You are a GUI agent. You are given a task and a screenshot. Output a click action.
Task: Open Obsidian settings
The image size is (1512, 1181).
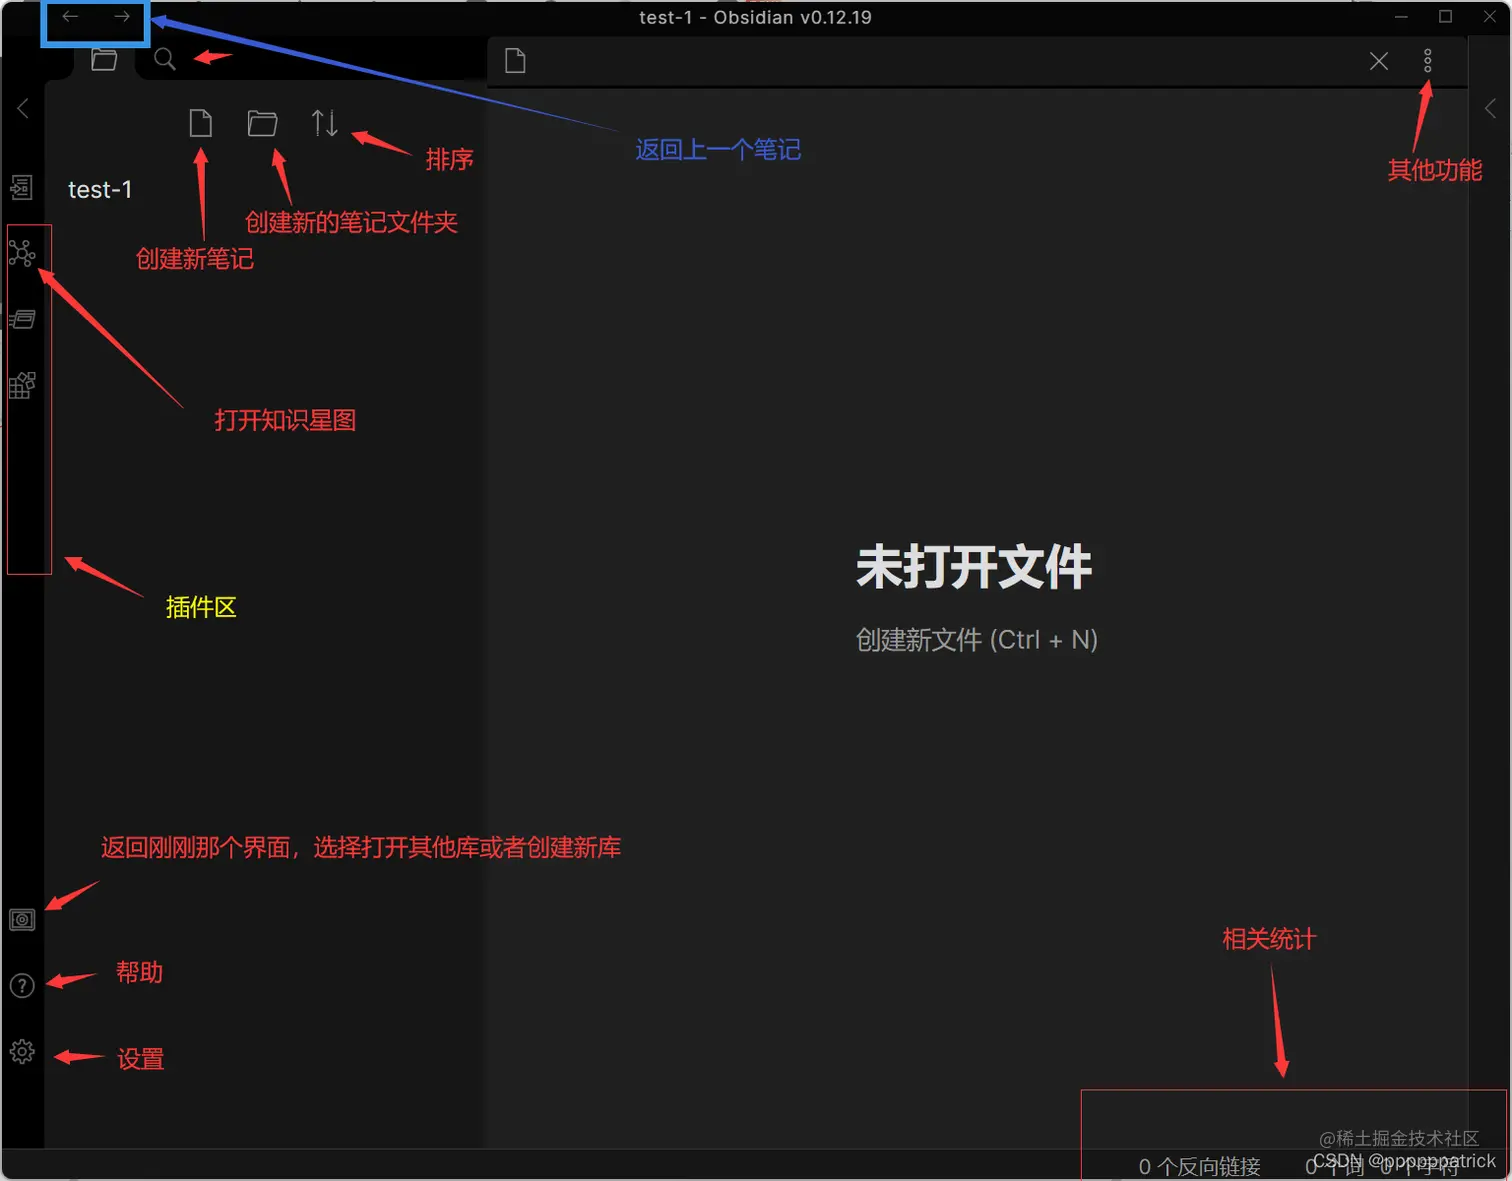coord(22,1051)
